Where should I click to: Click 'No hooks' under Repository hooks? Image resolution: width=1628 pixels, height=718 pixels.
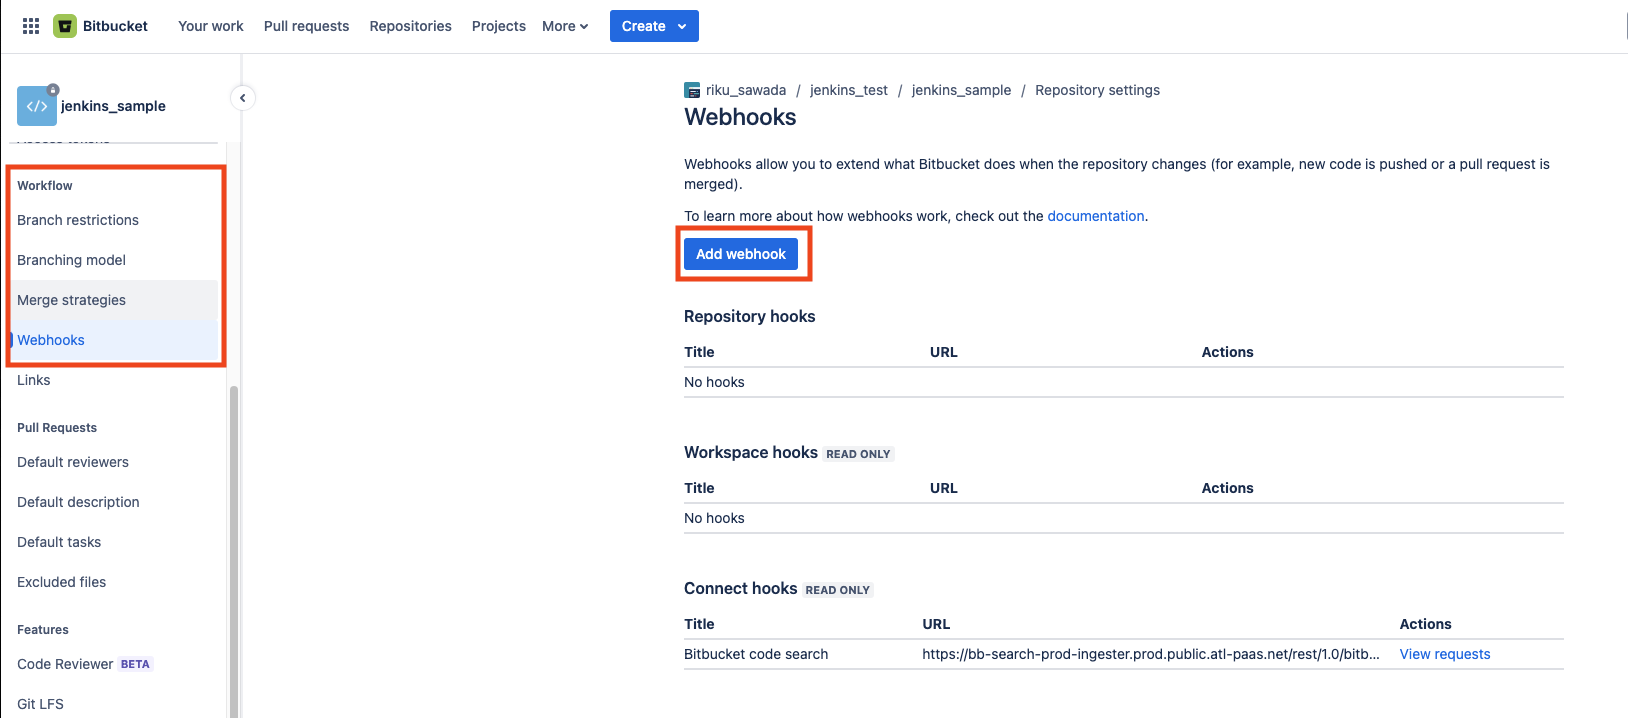pos(714,382)
